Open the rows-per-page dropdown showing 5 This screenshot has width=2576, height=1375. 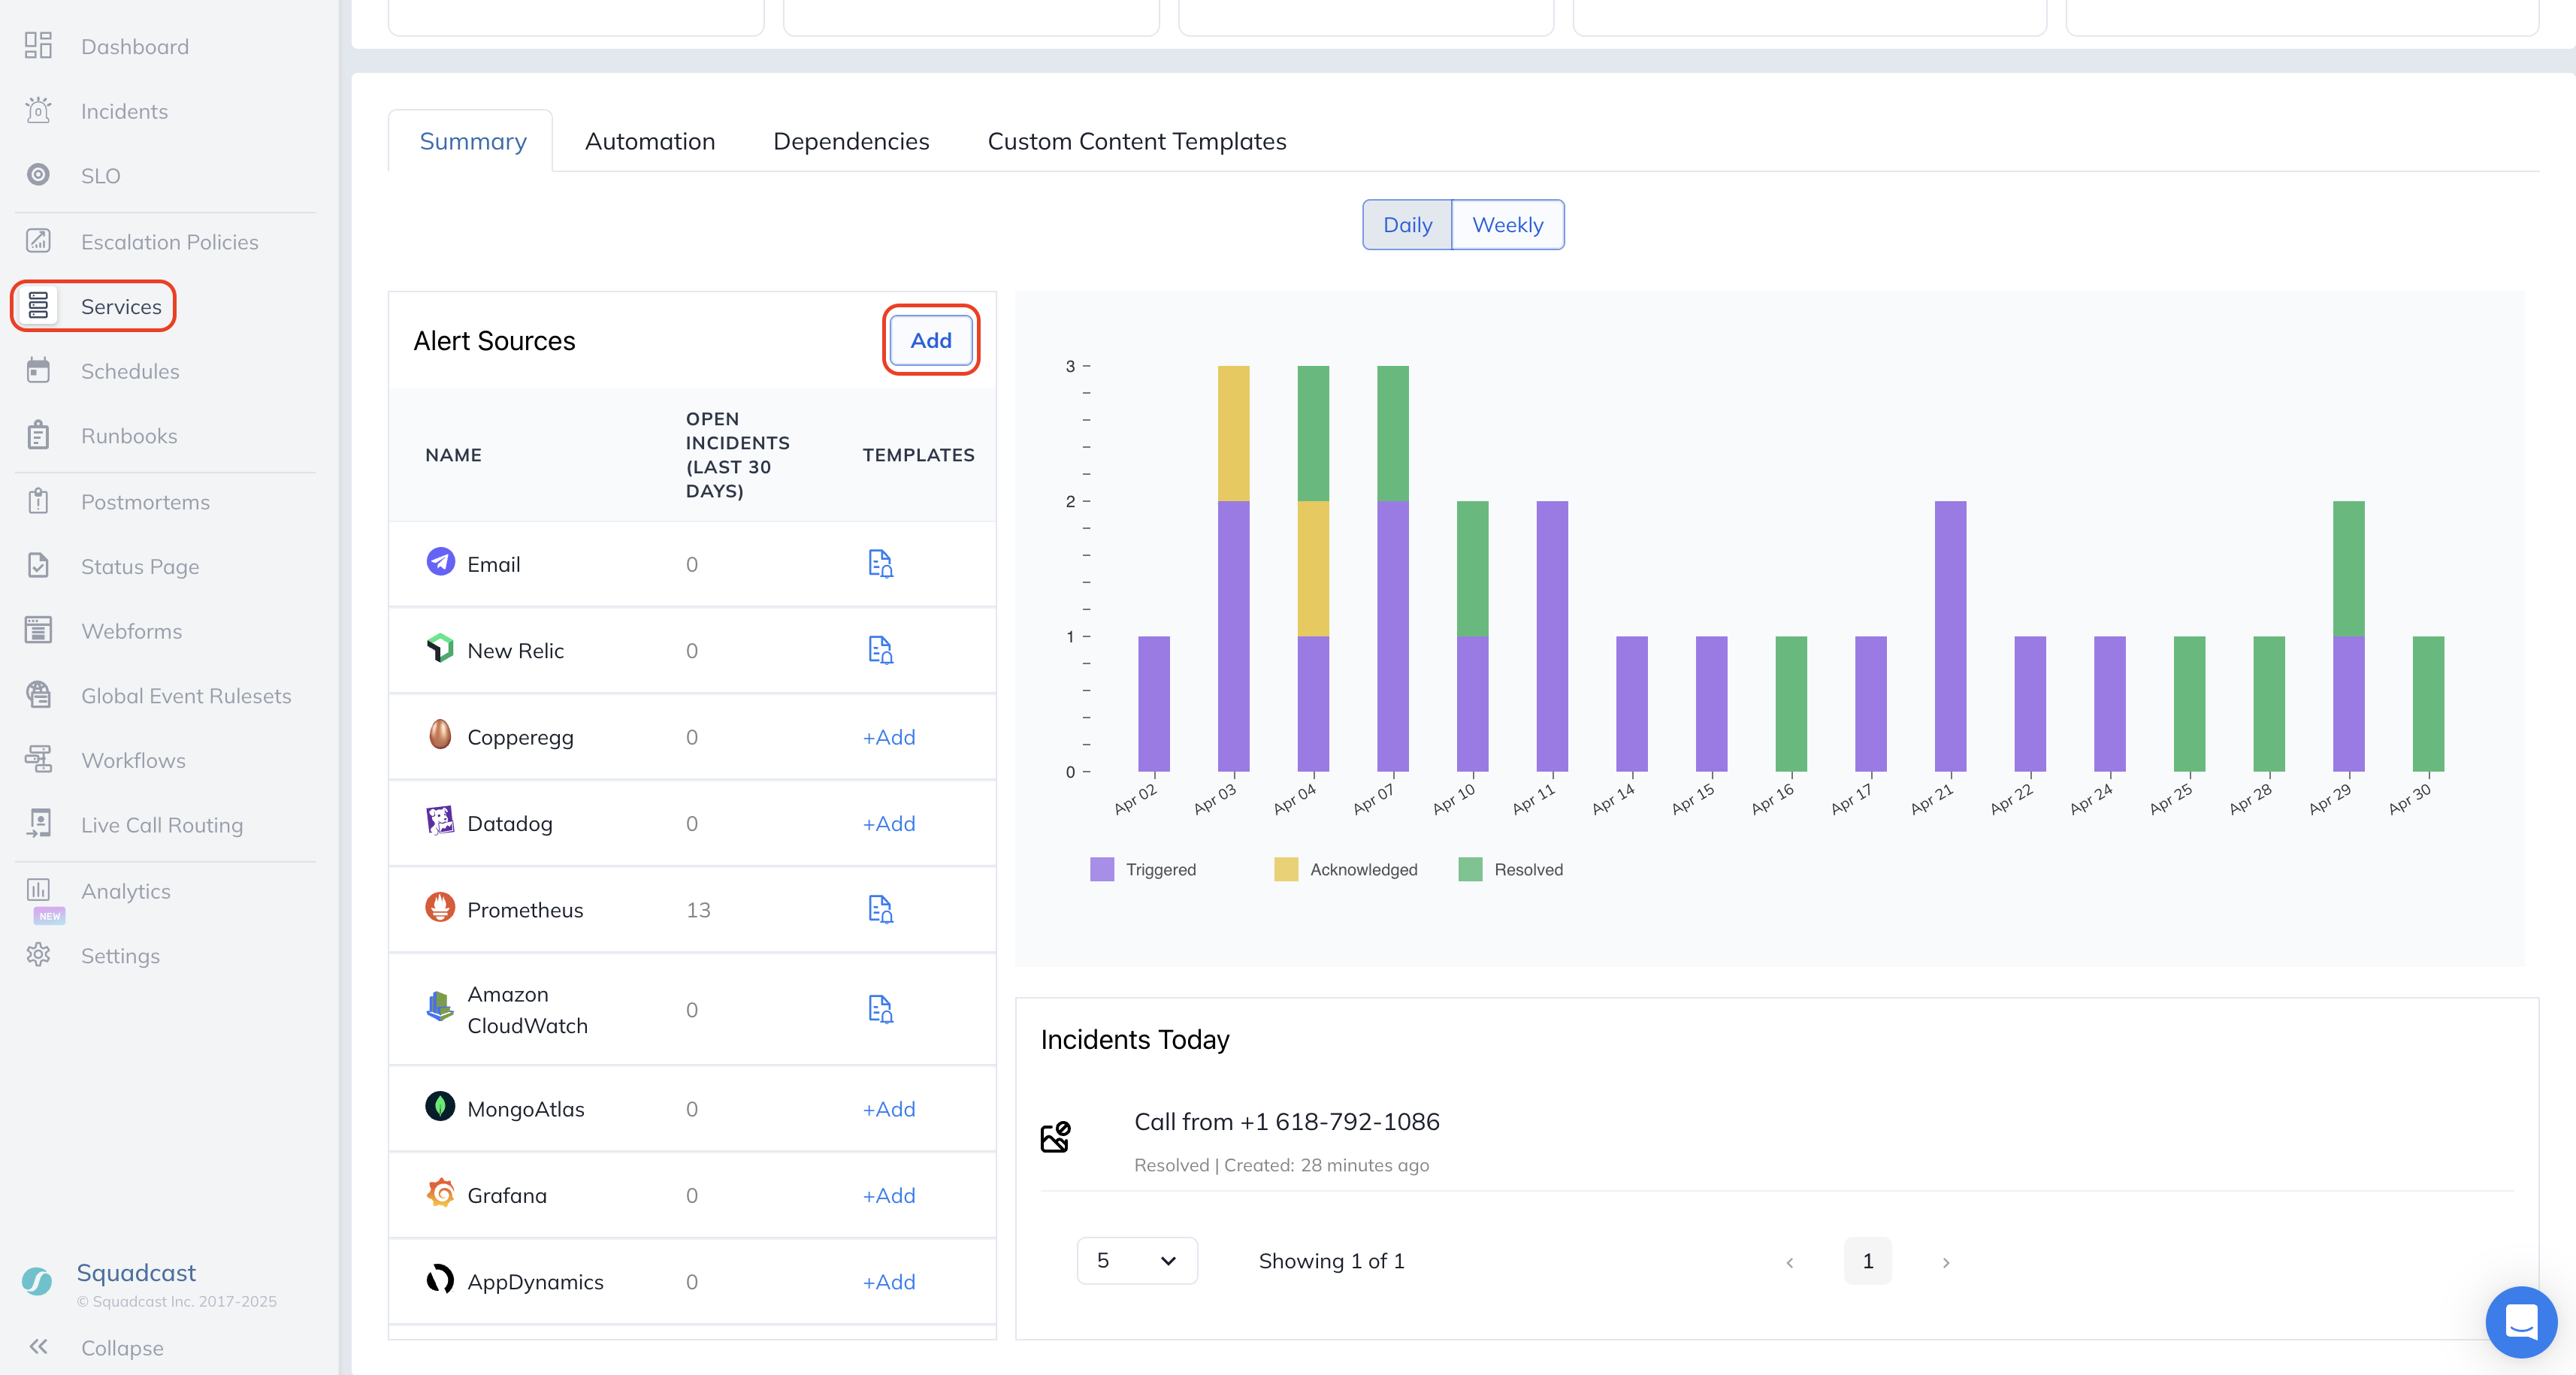click(1136, 1260)
